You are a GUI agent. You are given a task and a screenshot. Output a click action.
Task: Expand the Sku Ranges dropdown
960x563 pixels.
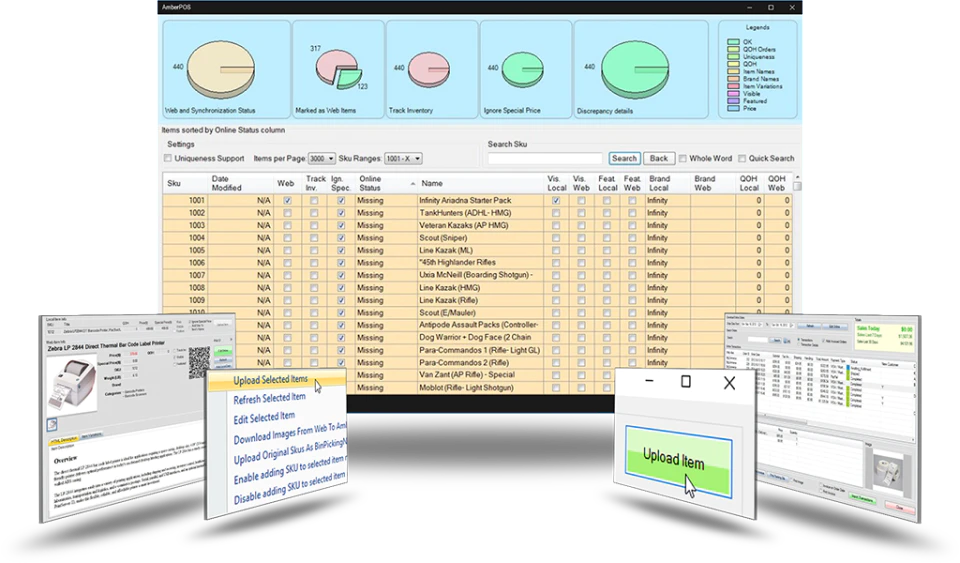[403, 158]
